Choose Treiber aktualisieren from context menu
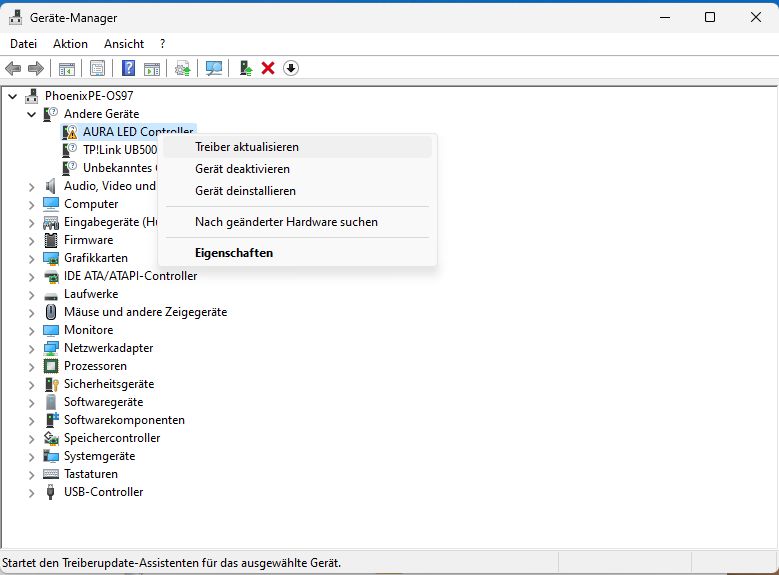This screenshot has width=779, height=575. pyautogui.click(x=298, y=147)
